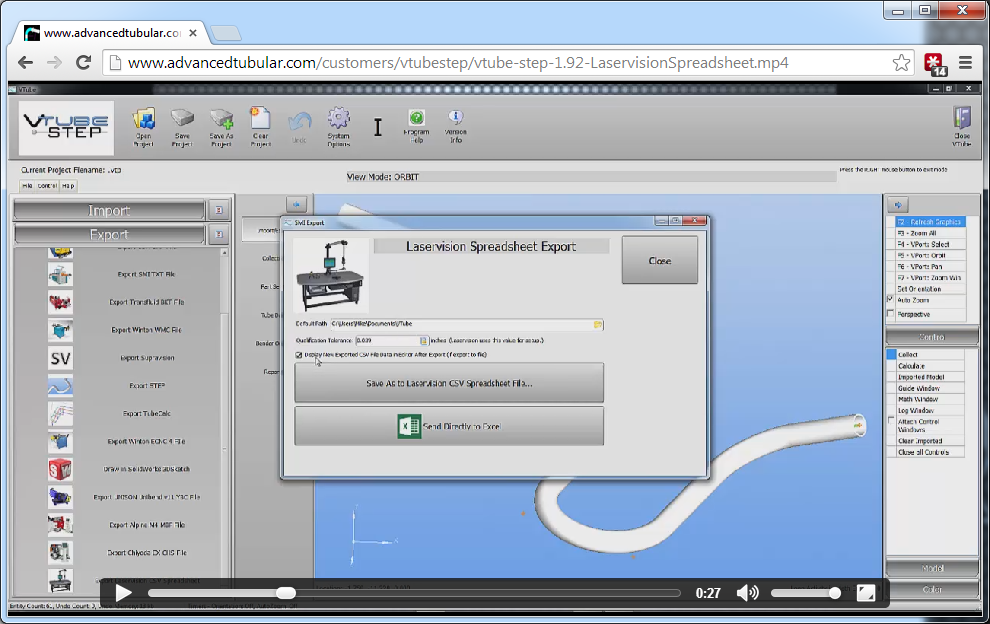This screenshot has width=990, height=624.
Task: Click Save As to Laservision CSV button
Action: pyautogui.click(x=449, y=383)
